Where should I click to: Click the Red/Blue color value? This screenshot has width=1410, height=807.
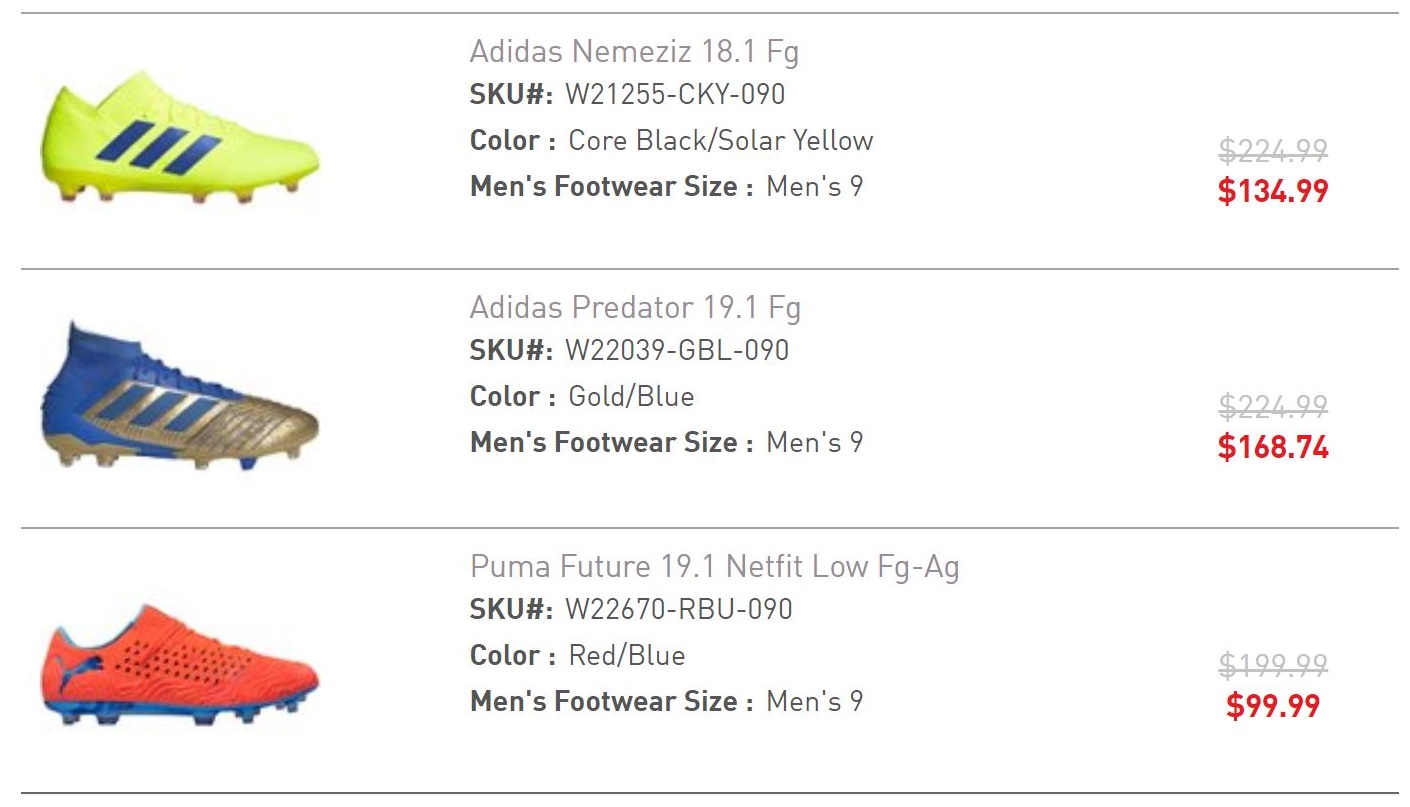click(x=627, y=656)
